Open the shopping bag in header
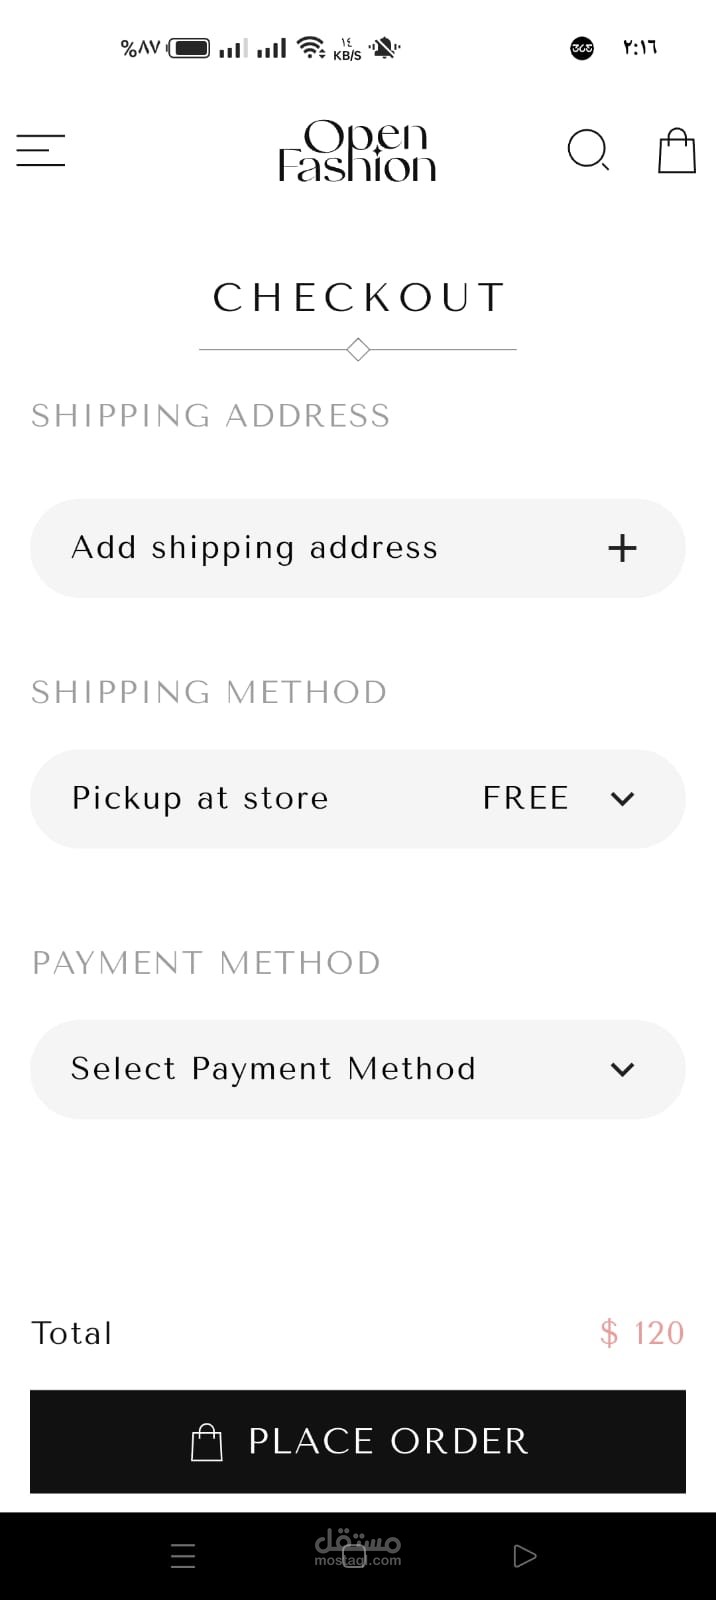The image size is (716, 1600). [x=676, y=151]
